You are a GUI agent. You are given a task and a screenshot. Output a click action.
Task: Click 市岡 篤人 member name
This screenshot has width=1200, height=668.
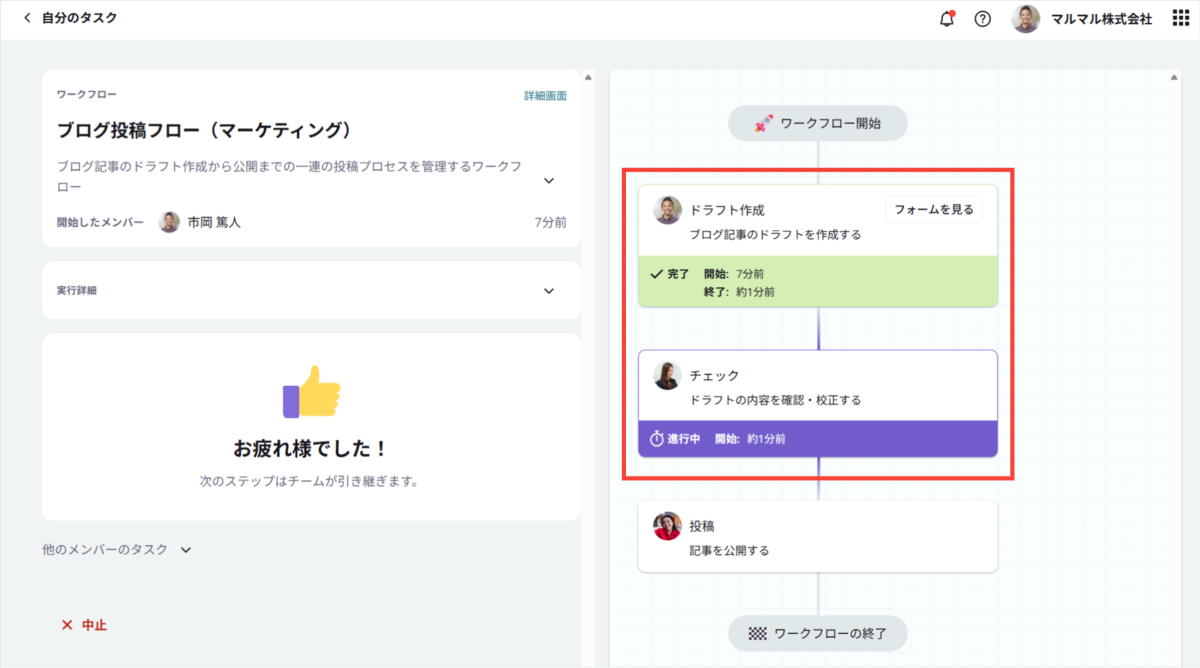pyautogui.click(x=214, y=223)
